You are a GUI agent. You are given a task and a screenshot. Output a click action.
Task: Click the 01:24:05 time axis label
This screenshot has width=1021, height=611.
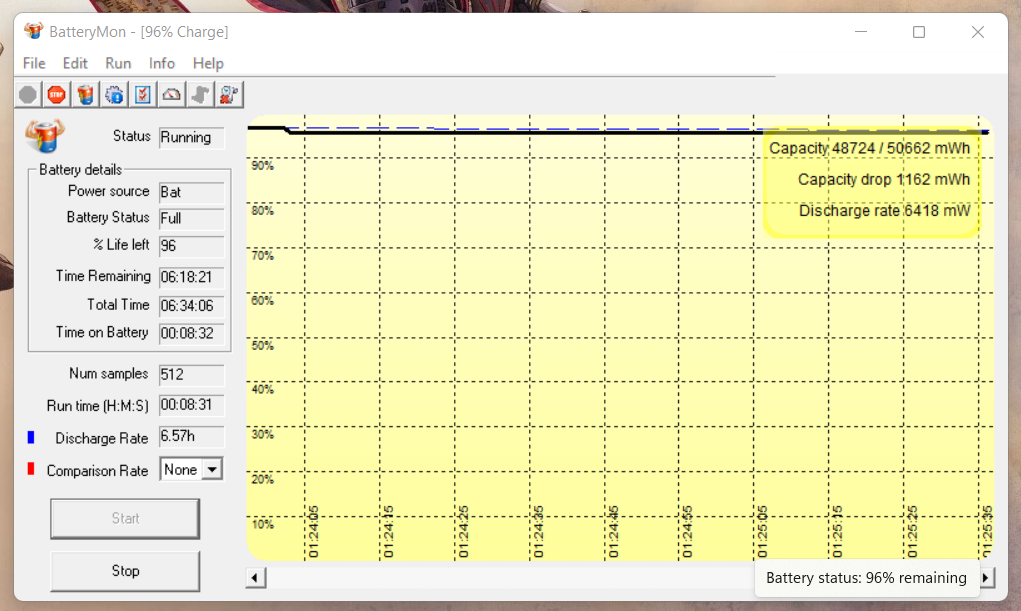pyautogui.click(x=313, y=532)
